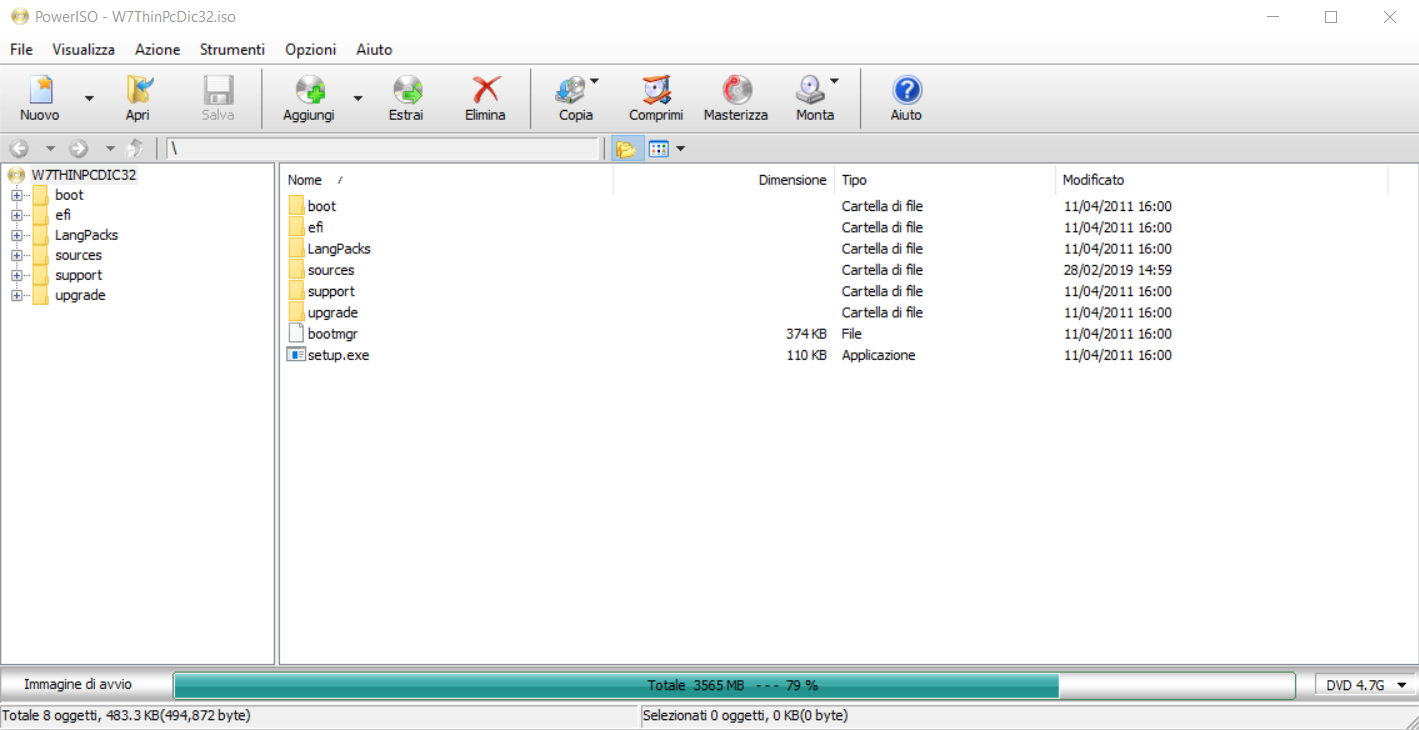Select the setup.exe file name

(x=338, y=355)
